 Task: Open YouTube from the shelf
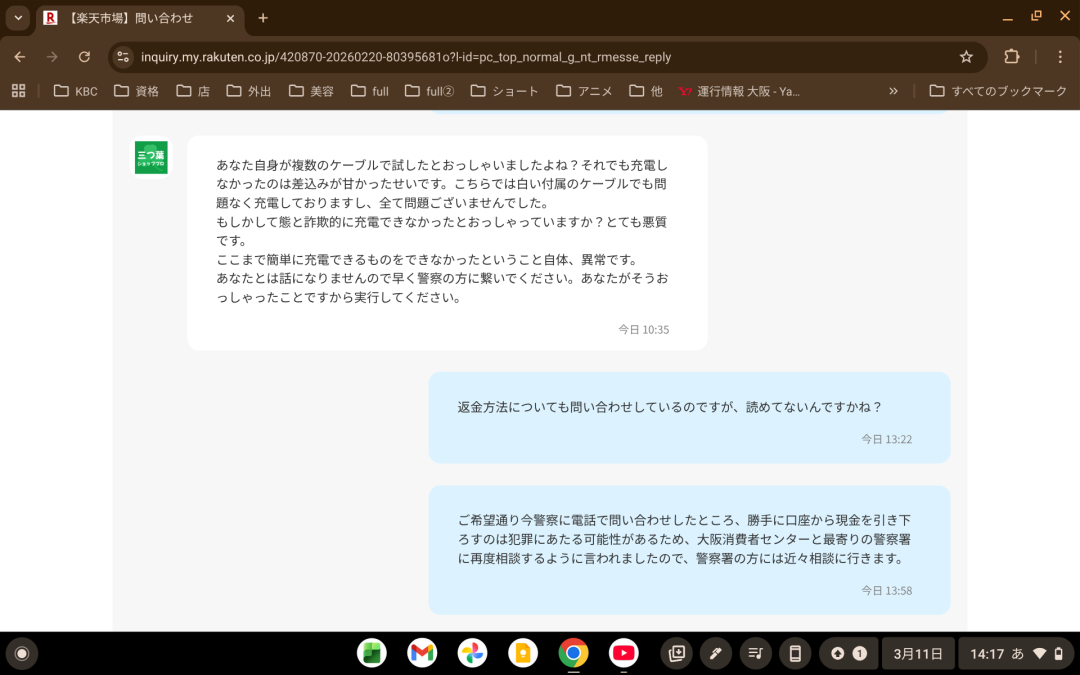coord(623,653)
